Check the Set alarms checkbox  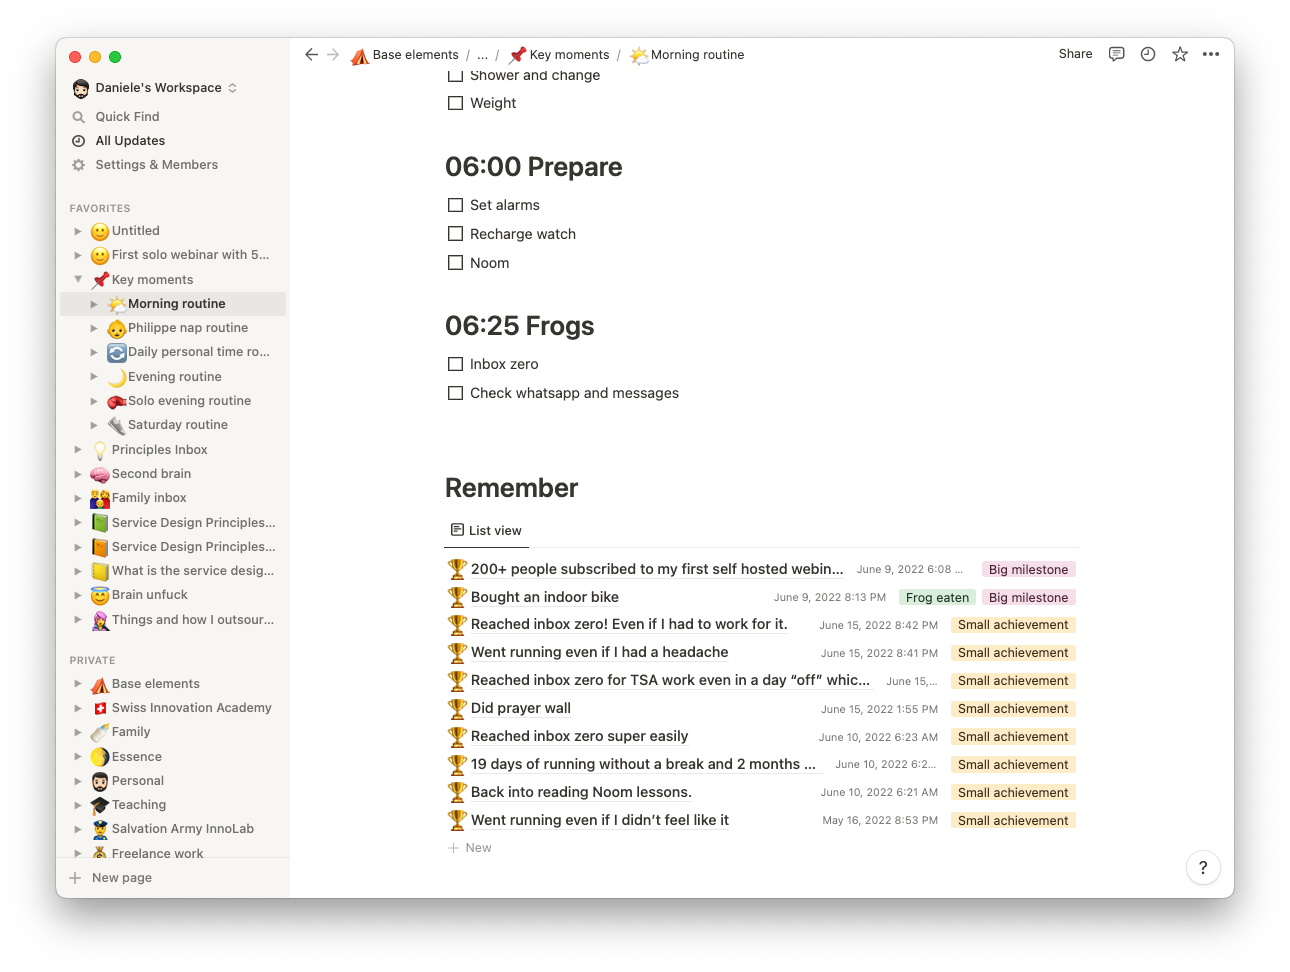[x=455, y=205]
